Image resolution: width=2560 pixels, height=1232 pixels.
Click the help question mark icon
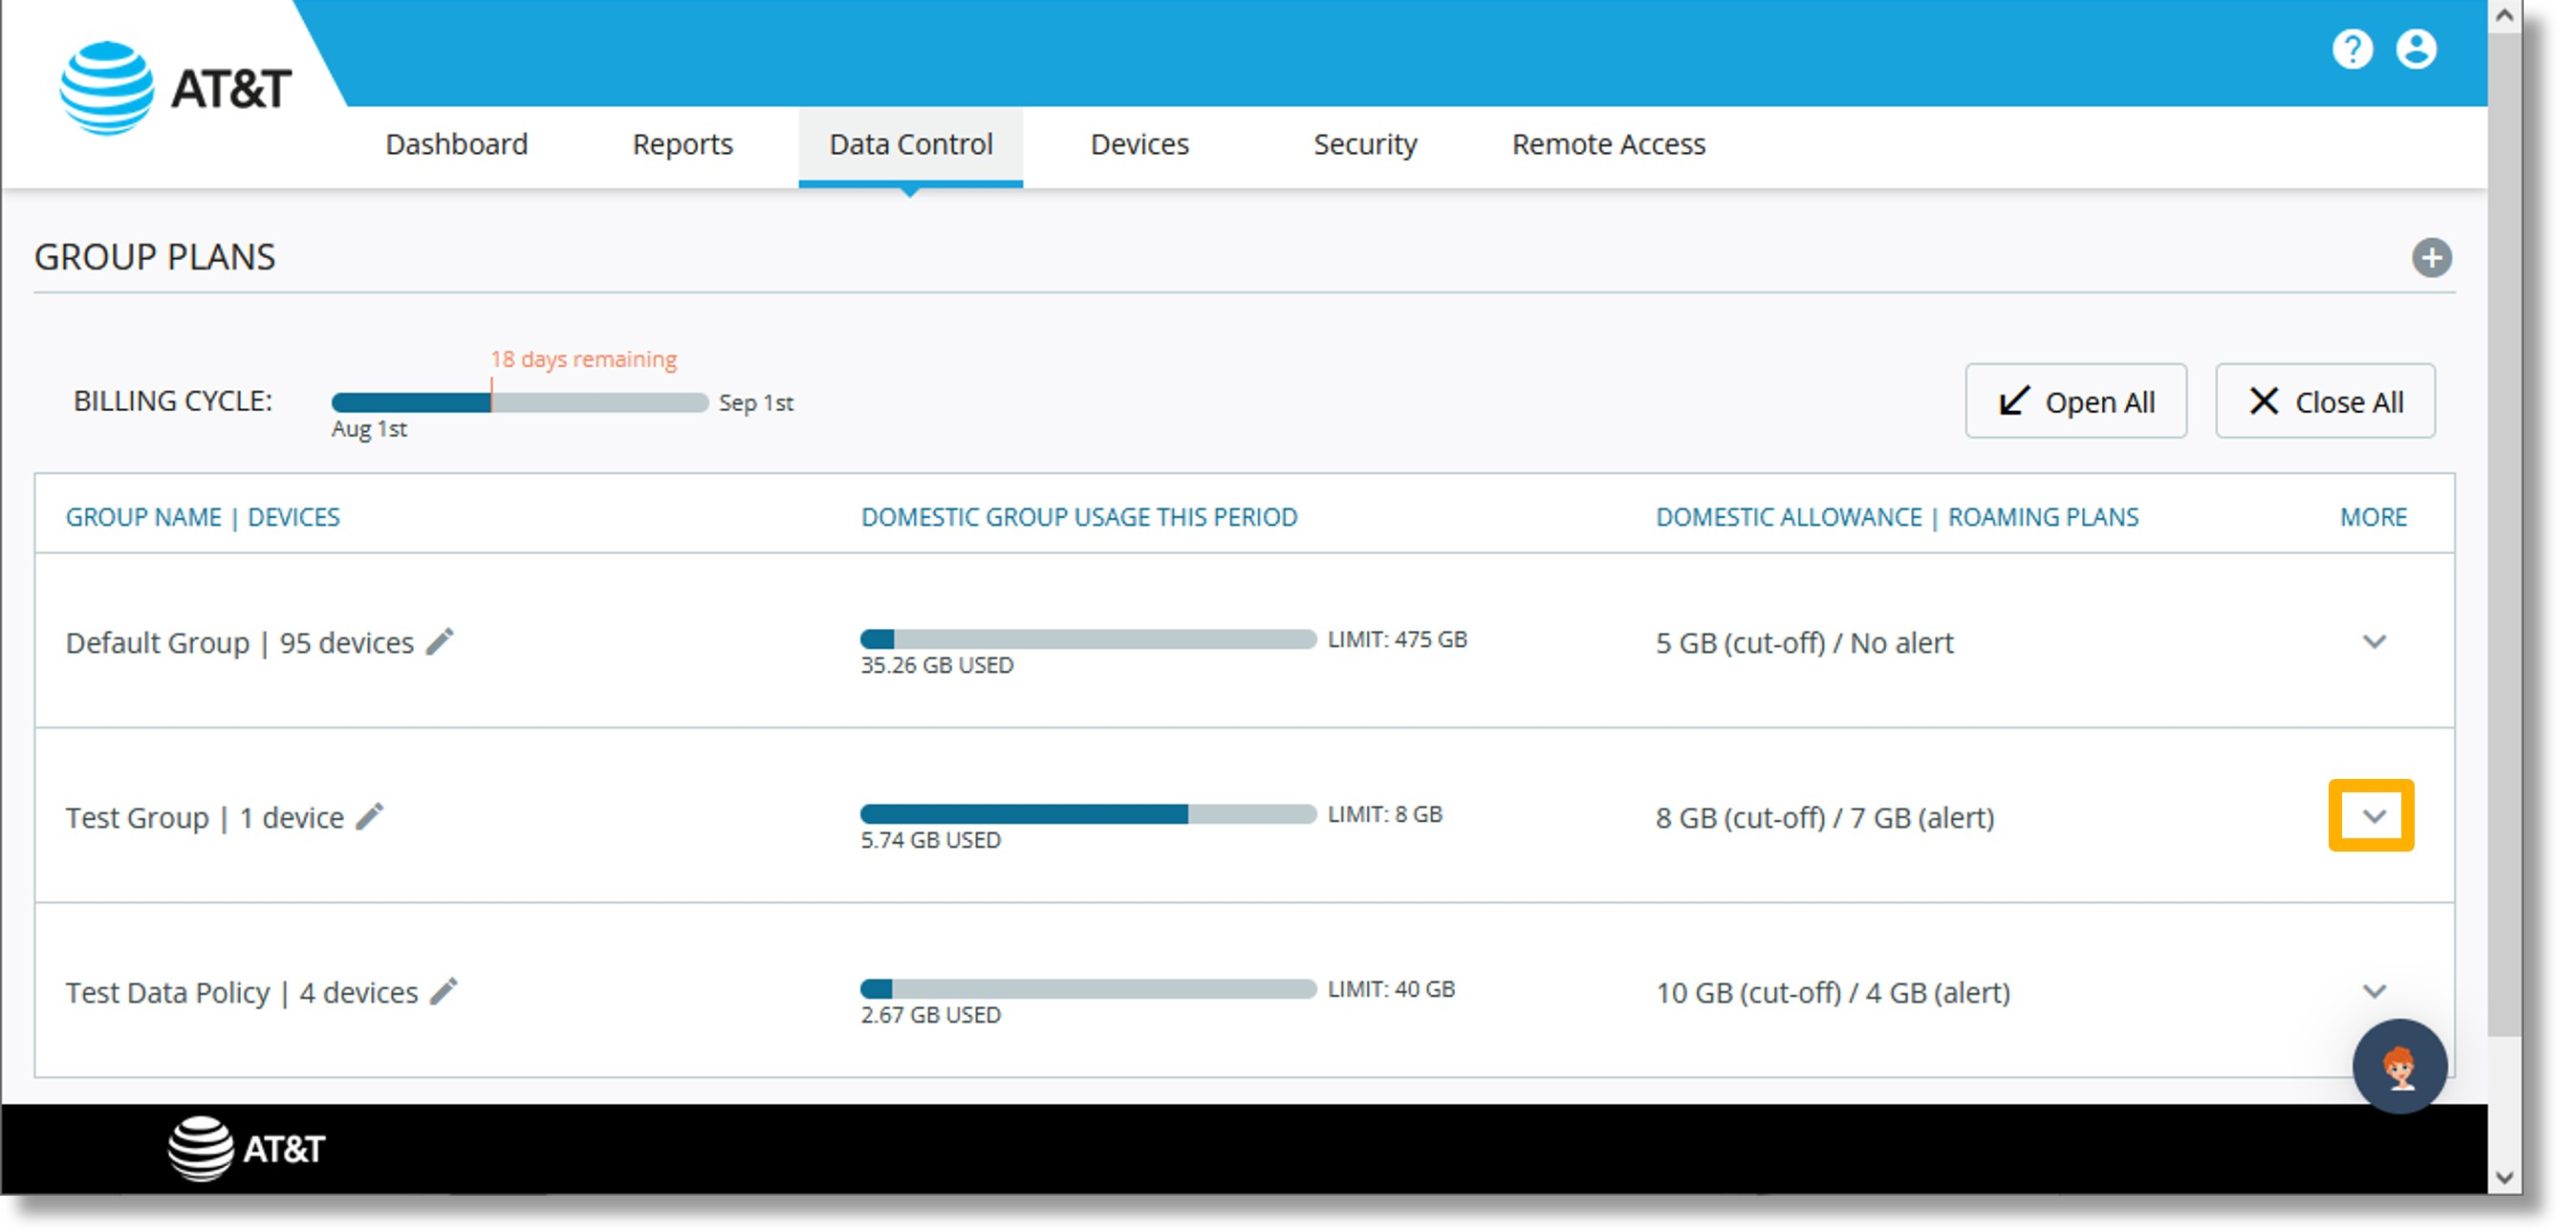click(x=2366, y=47)
